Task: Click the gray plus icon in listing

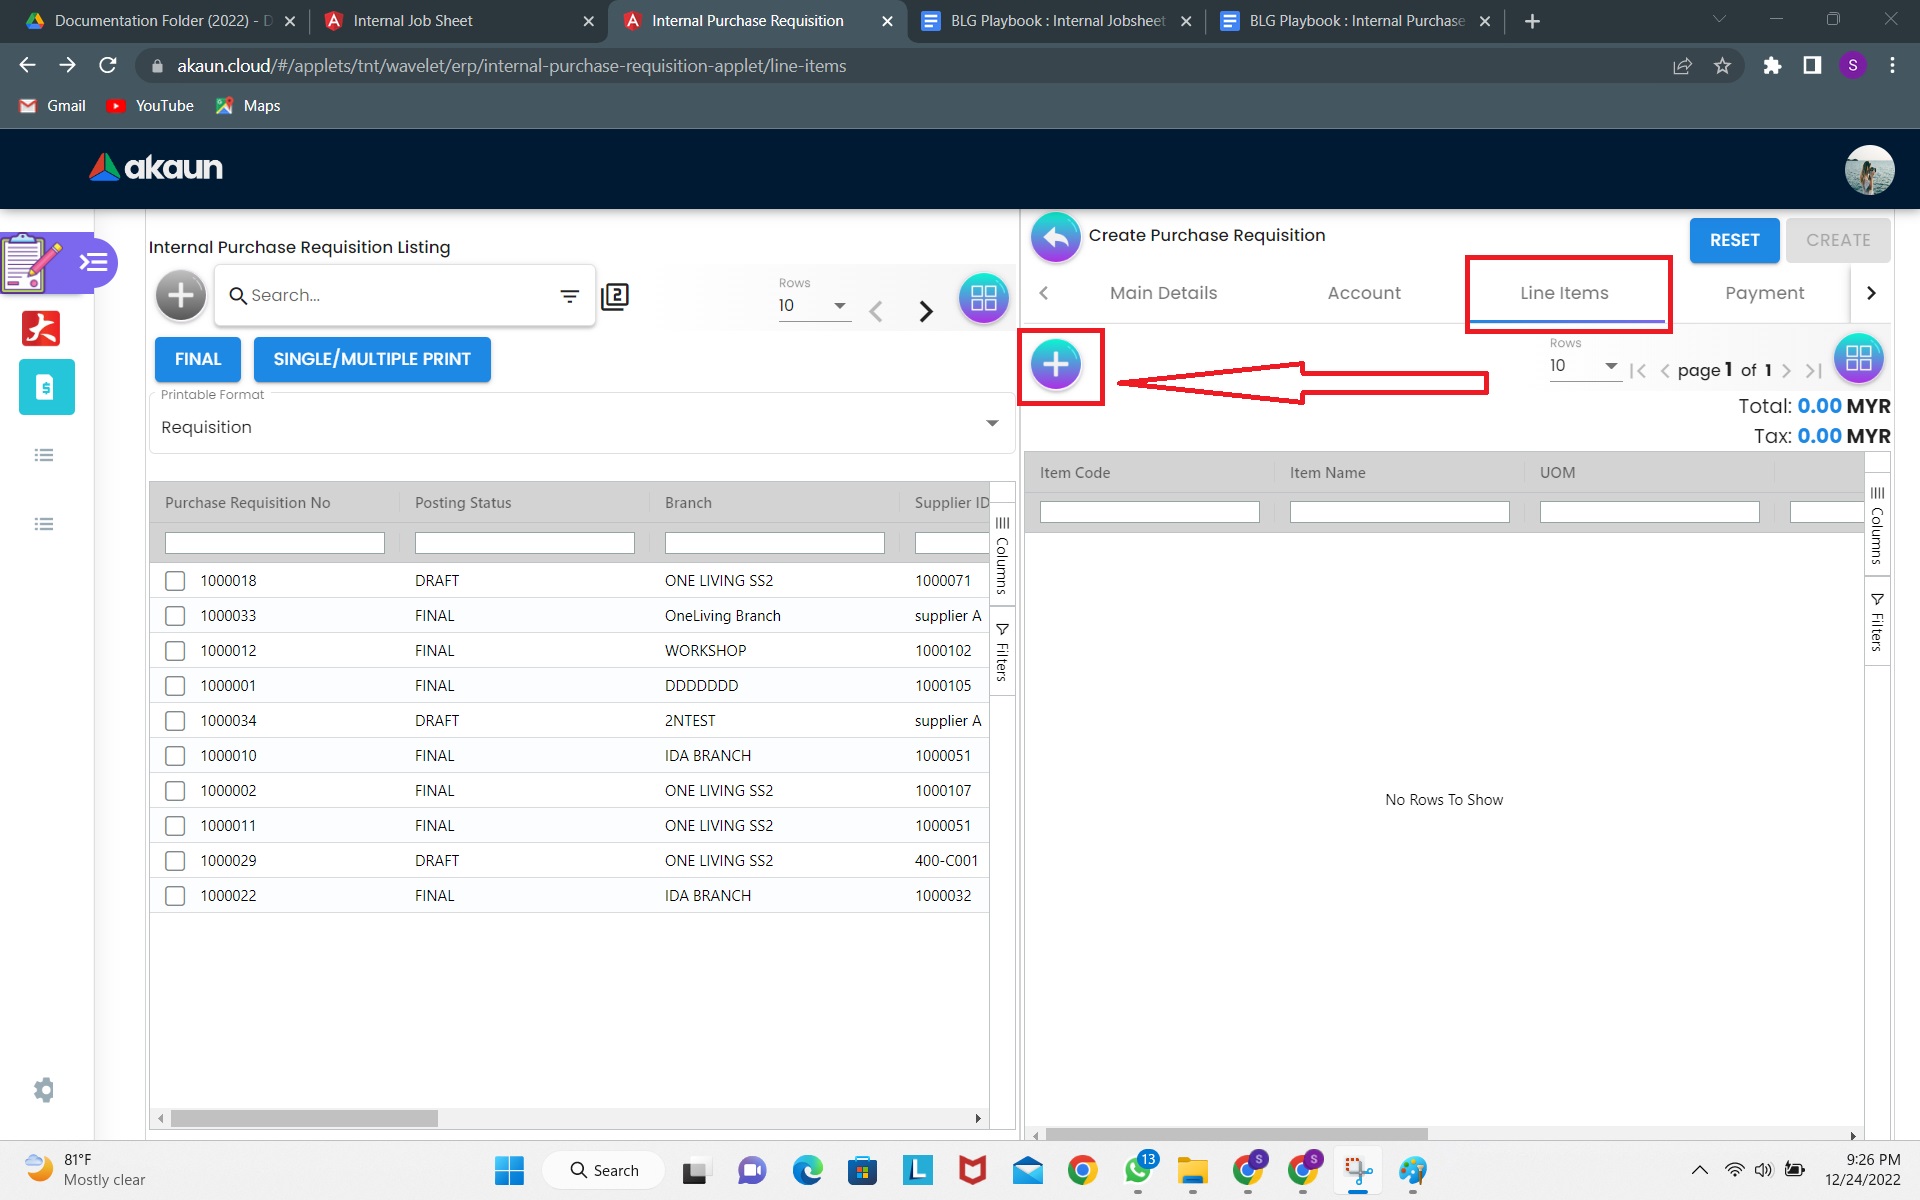Action: pos(181,295)
